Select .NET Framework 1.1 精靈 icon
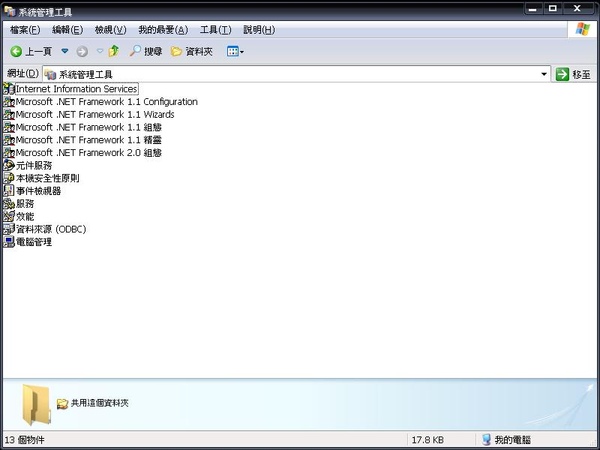The width and height of the screenshot is (600, 450). (9, 140)
